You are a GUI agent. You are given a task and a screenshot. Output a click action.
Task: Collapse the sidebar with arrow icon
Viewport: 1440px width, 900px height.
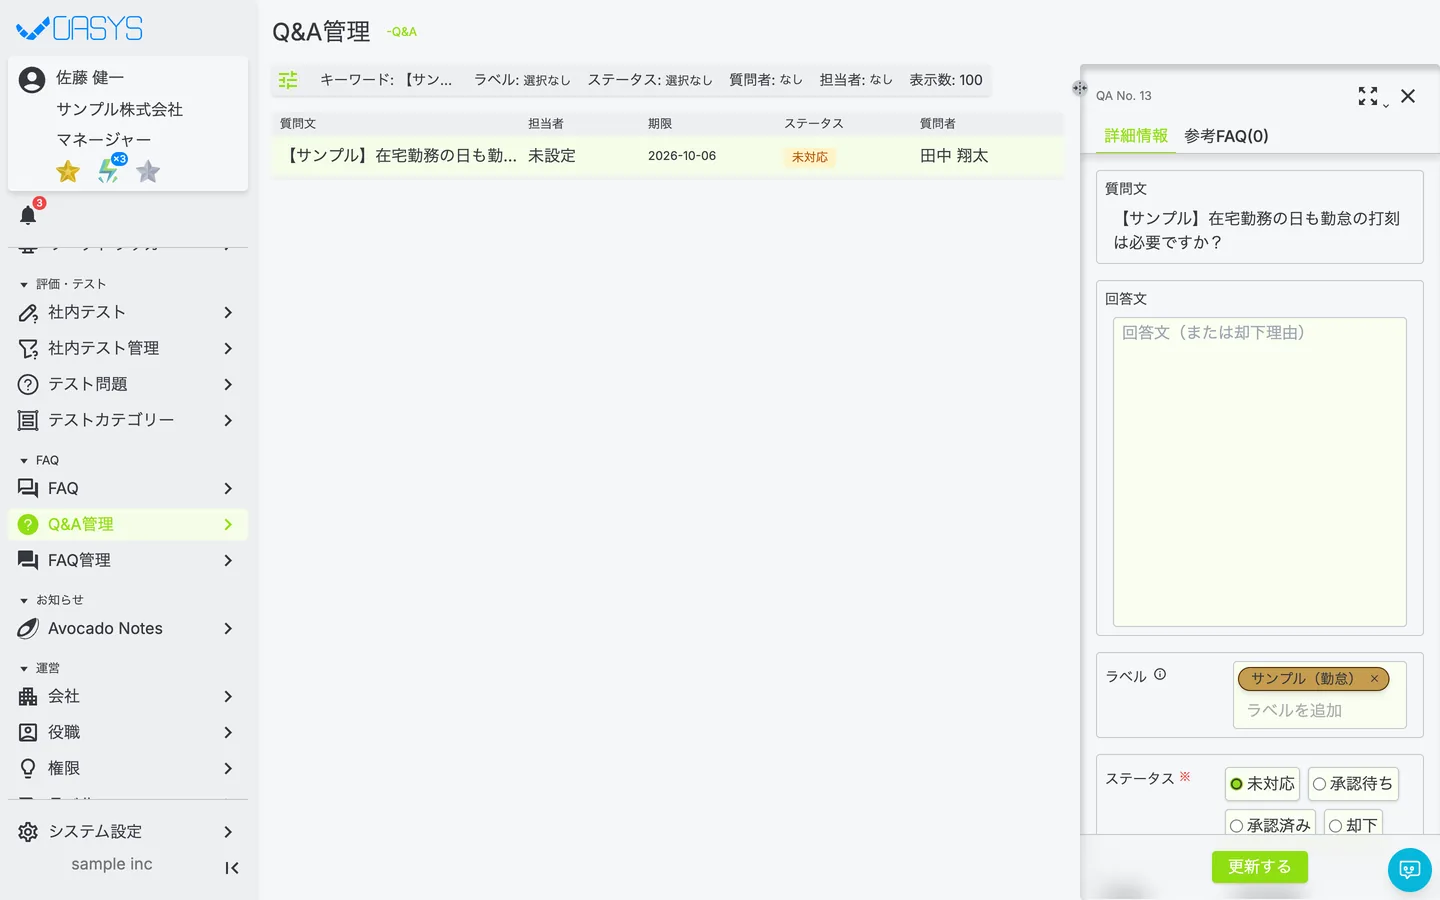click(232, 868)
